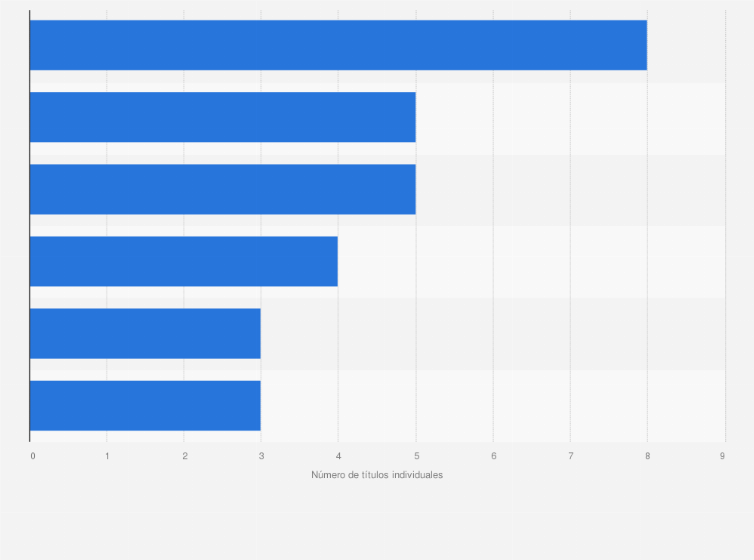This screenshot has height=560, width=754.
Task: Click the x-axis tick label 5
Action: [x=416, y=456]
